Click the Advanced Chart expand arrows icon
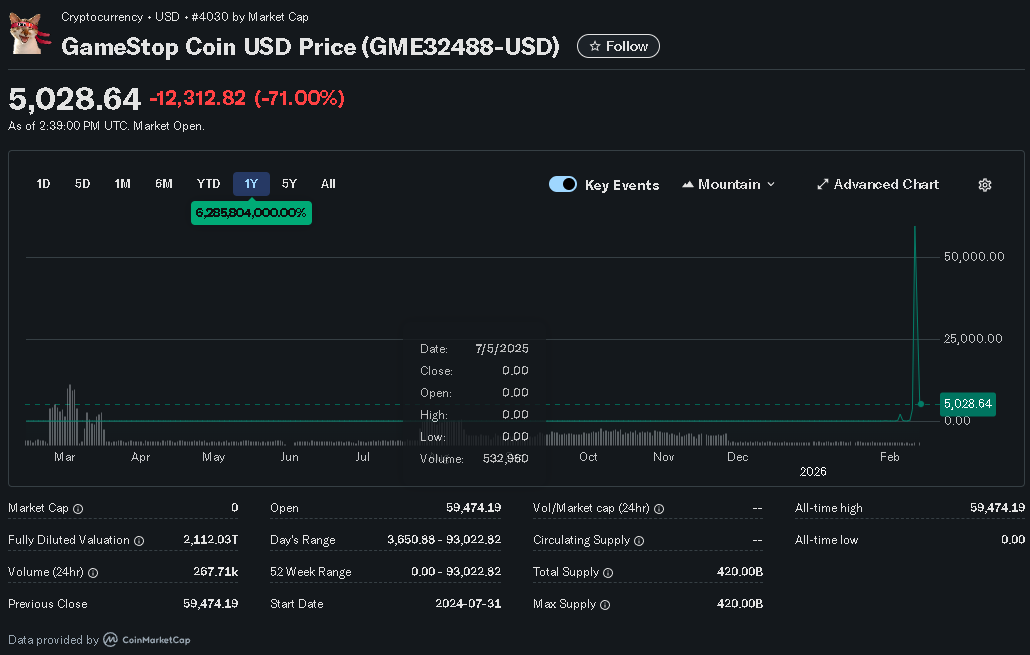The image size is (1030, 655). pos(822,185)
